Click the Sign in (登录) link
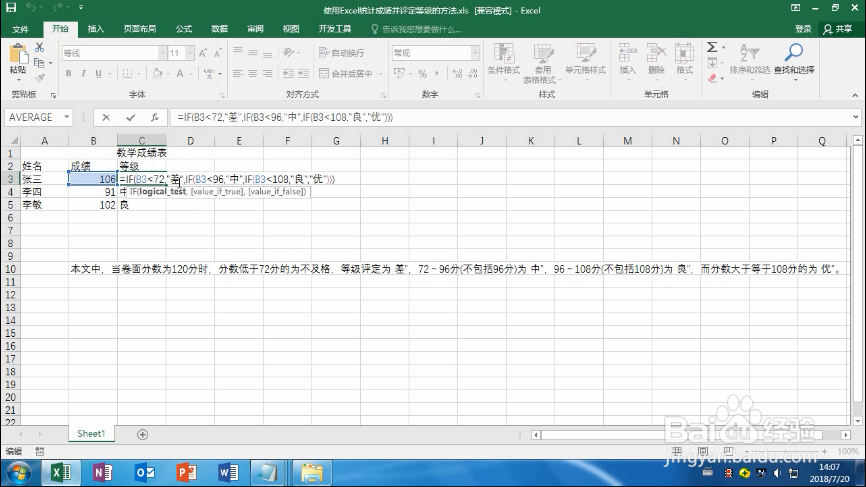This screenshot has width=866, height=487. (803, 29)
